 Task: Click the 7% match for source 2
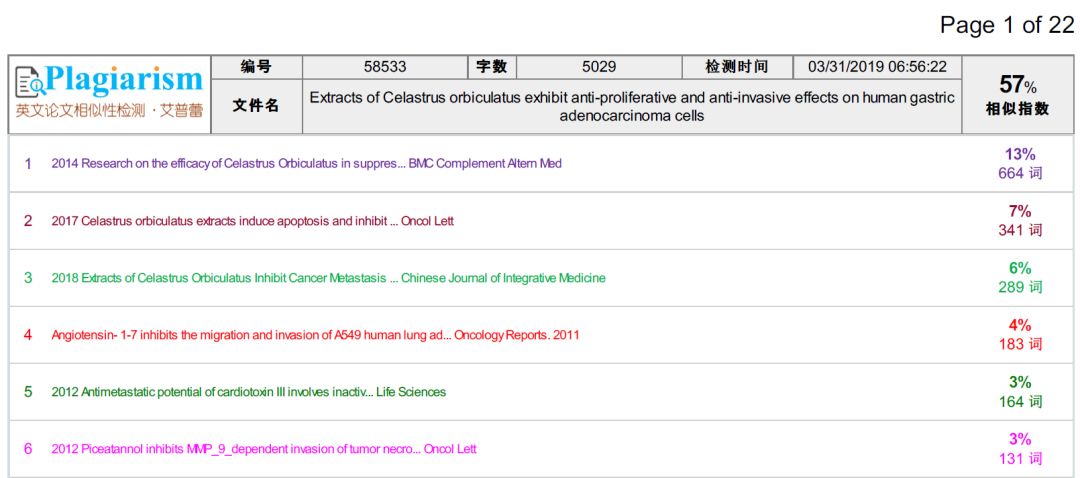coord(1019,211)
